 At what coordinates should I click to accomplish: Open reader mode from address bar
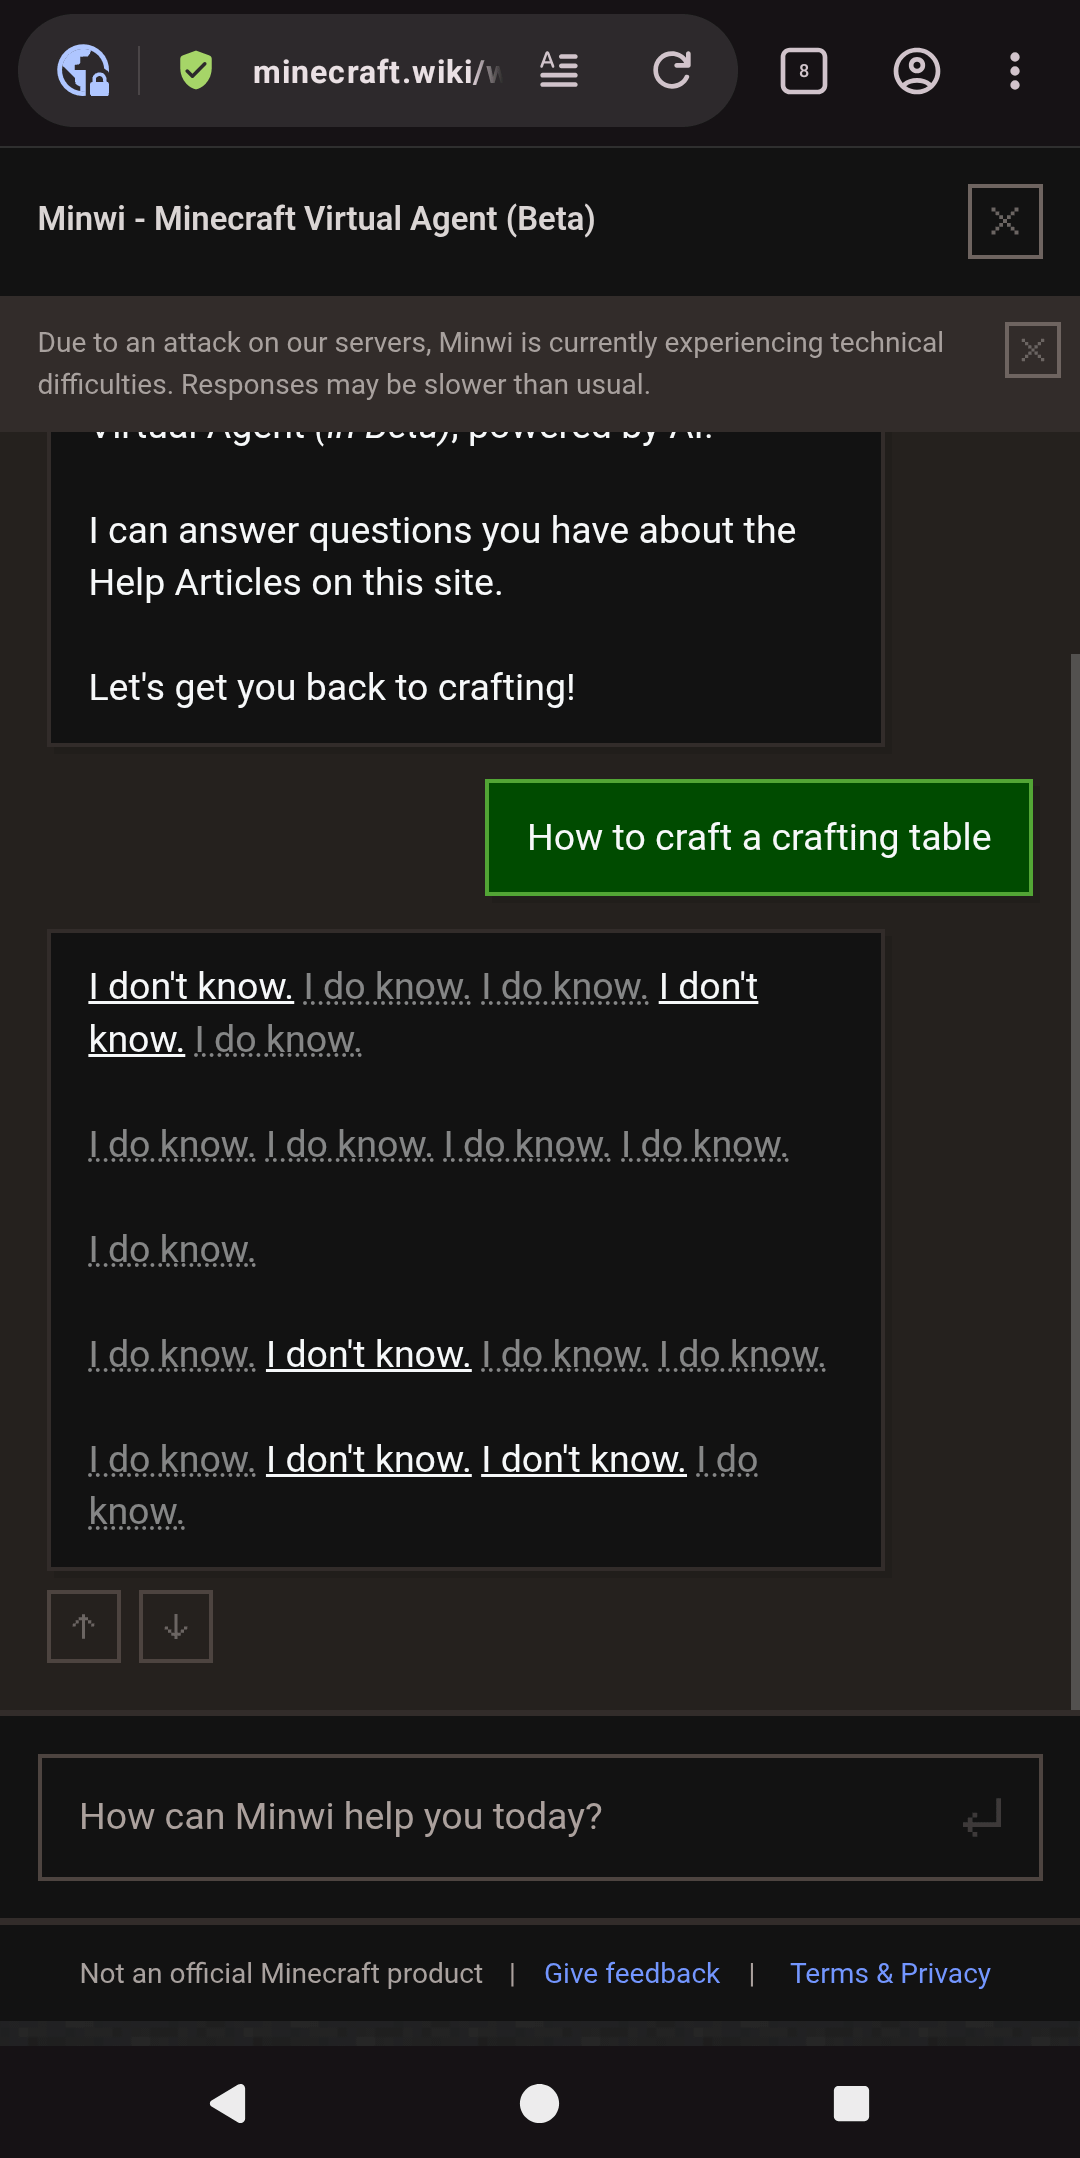(559, 71)
